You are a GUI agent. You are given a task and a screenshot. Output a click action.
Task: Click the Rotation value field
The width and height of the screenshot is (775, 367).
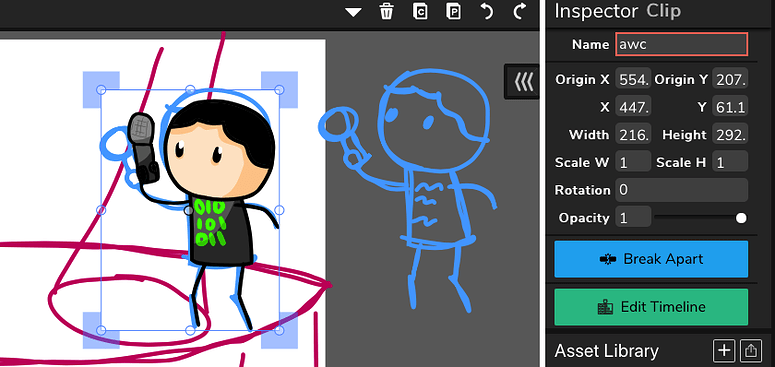tap(681, 190)
